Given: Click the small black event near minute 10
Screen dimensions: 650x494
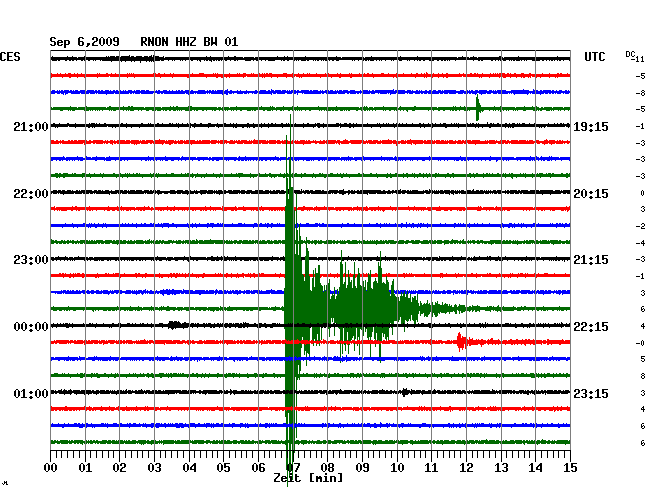Looking at the screenshot, I should click(405, 392).
